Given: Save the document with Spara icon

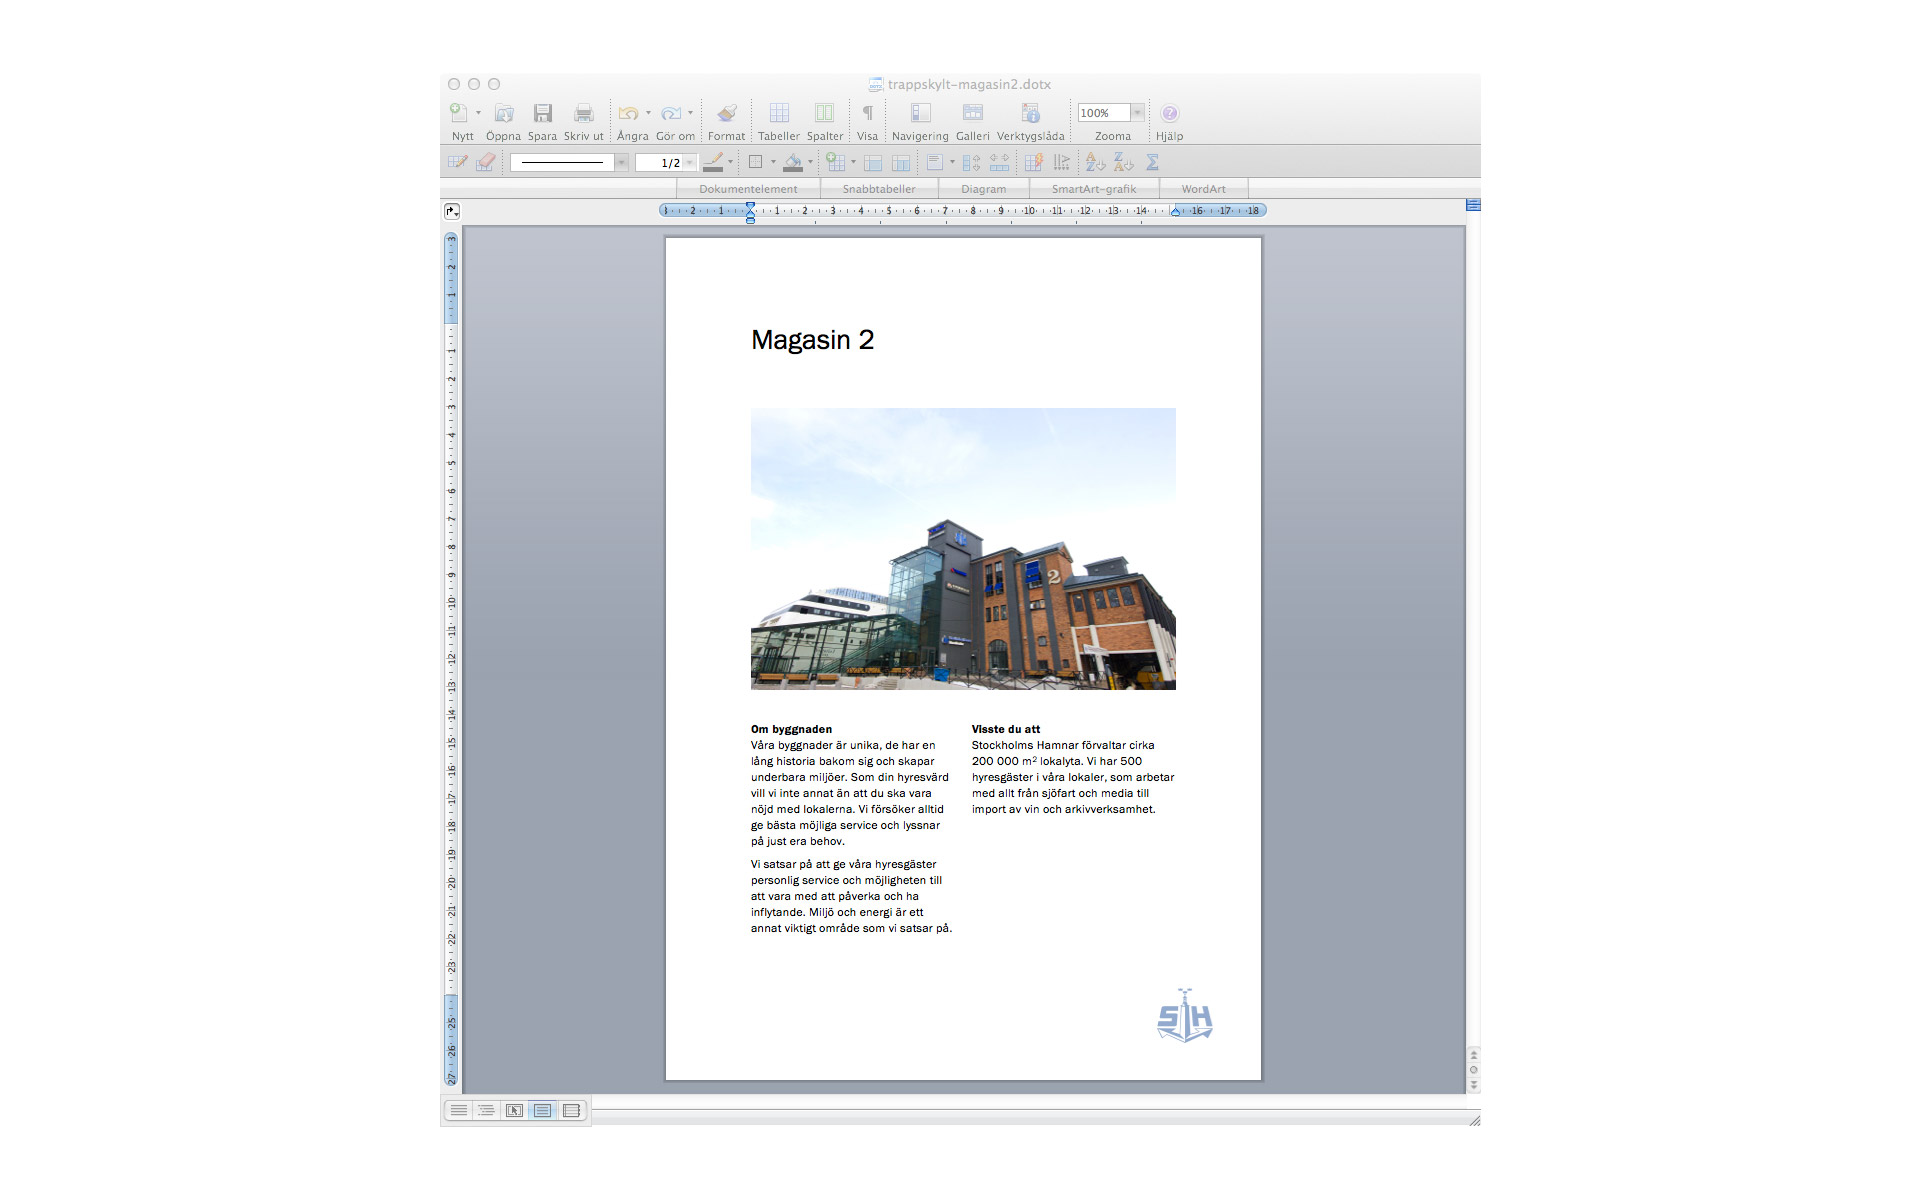Looking at the screenshot, I should pos(543,113).
